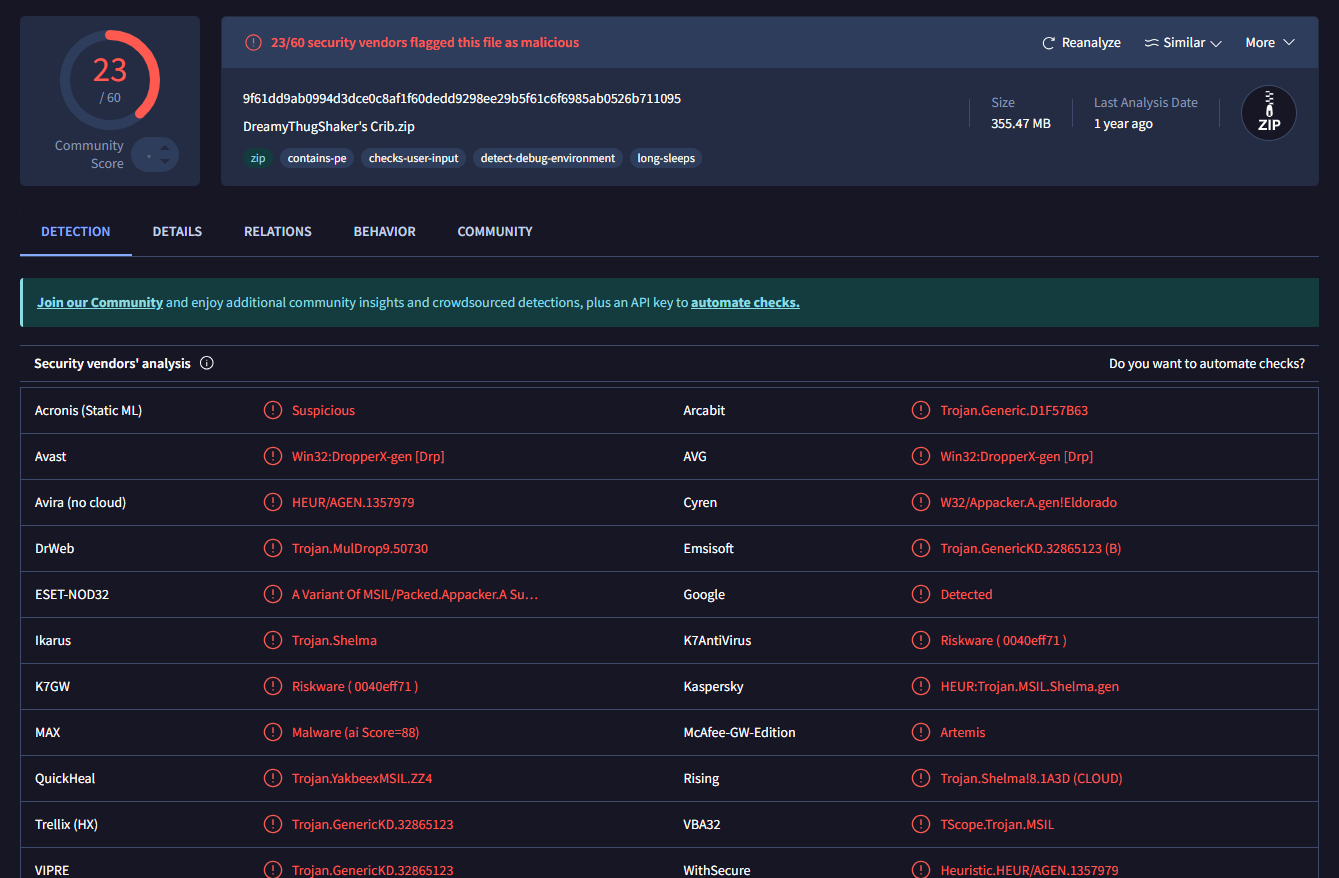
Task: Upvote the Community Score with the up arrow
Action: [165, 149]
